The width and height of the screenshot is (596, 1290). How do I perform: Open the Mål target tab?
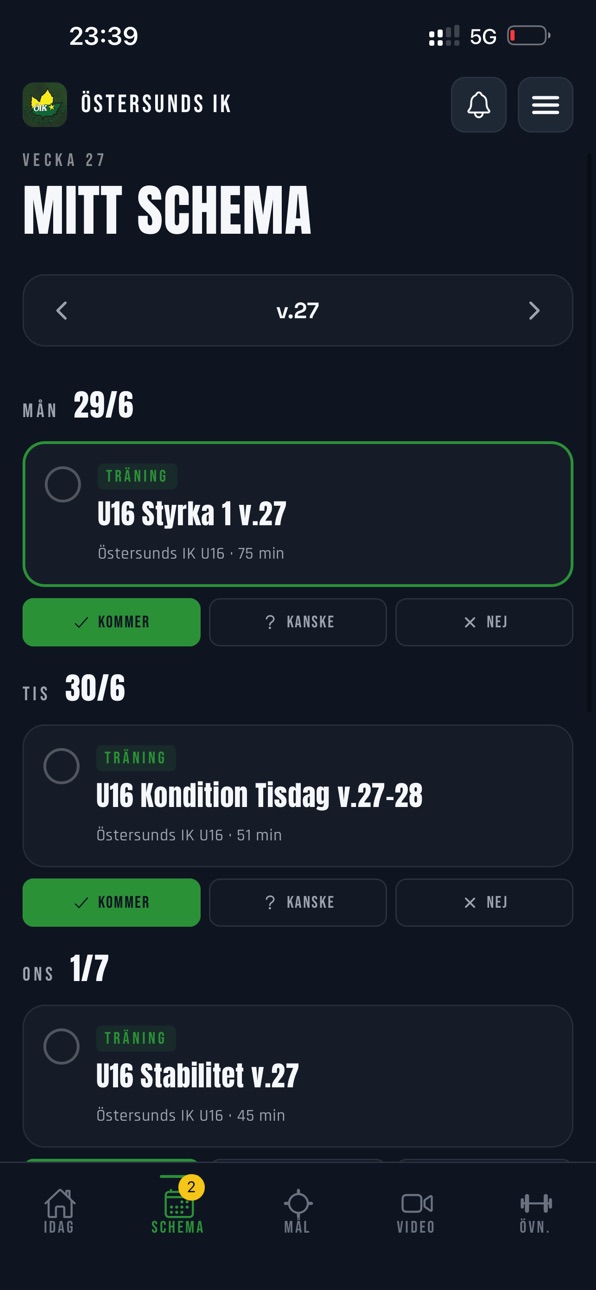coord(297,1211)
